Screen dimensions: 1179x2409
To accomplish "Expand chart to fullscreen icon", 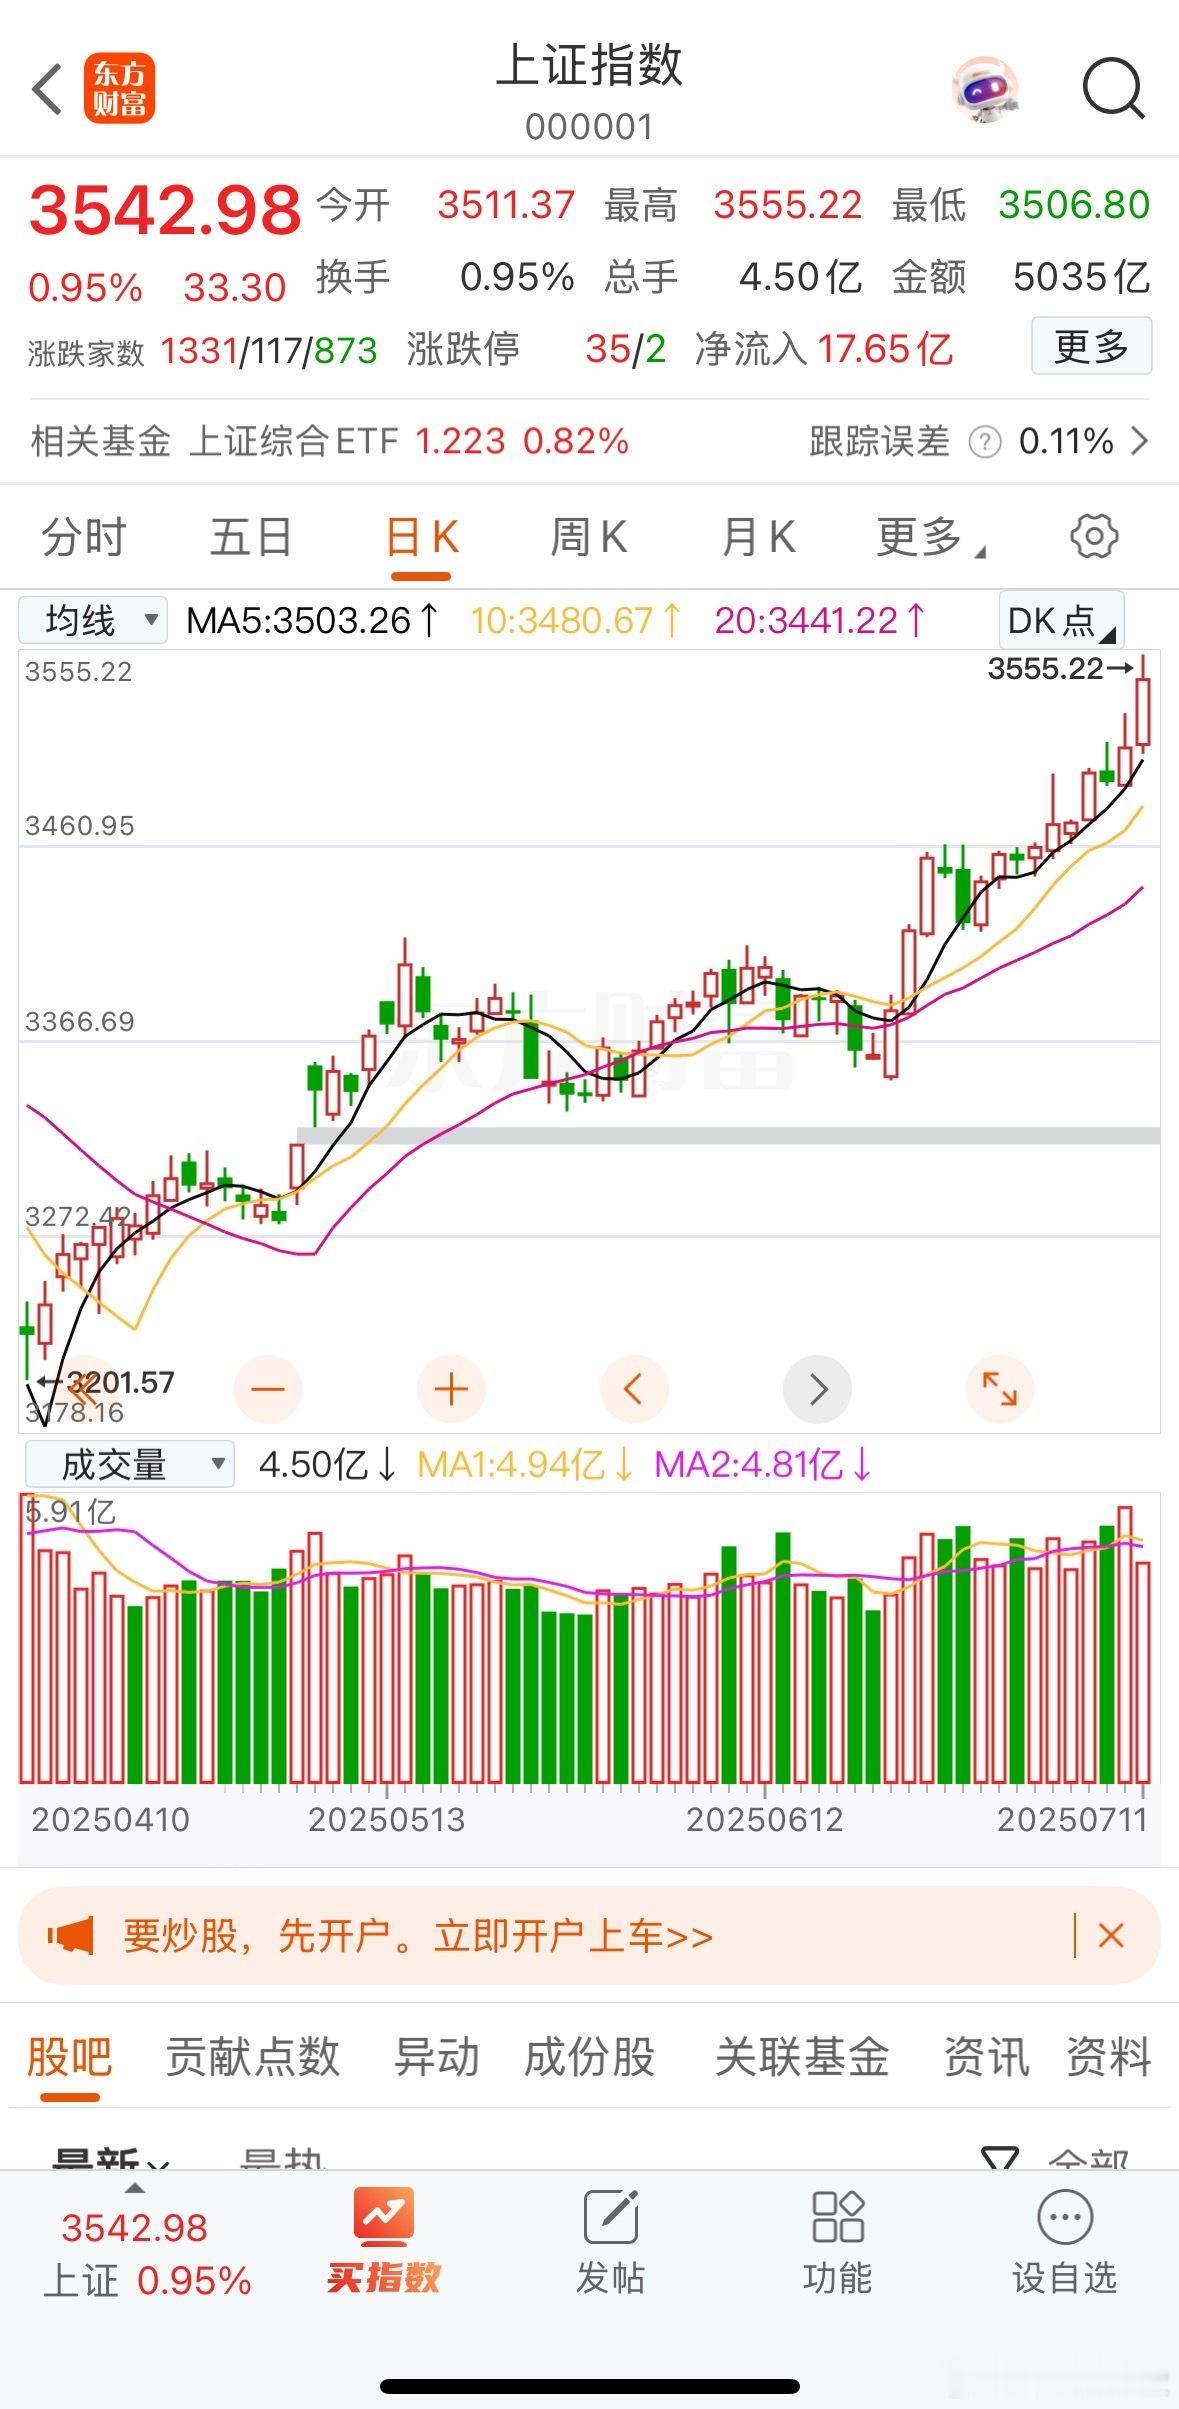I will click(1000, 1388).
